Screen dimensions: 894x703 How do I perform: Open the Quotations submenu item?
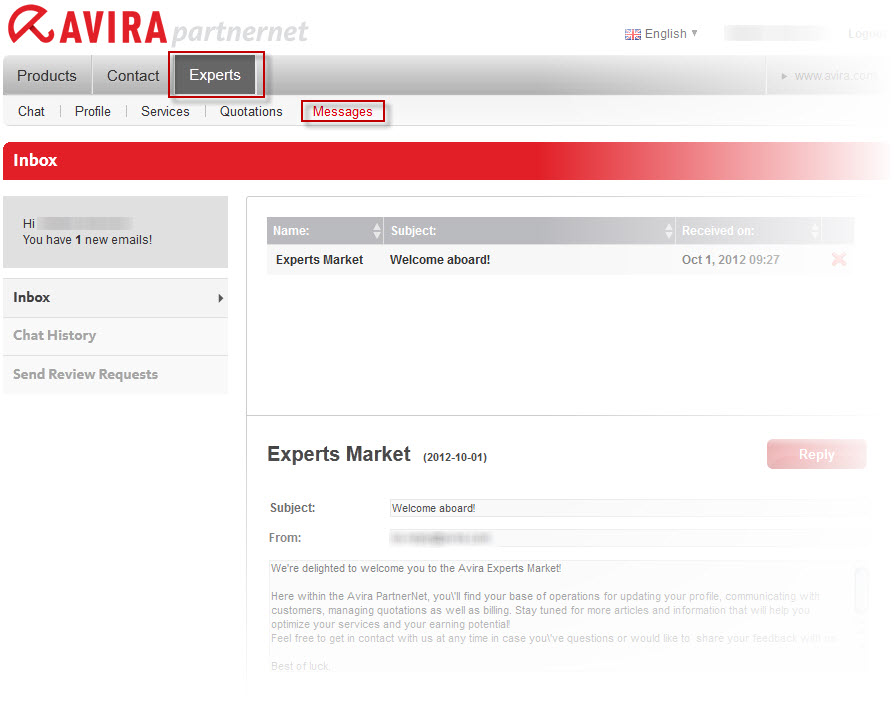click(251, 111)
